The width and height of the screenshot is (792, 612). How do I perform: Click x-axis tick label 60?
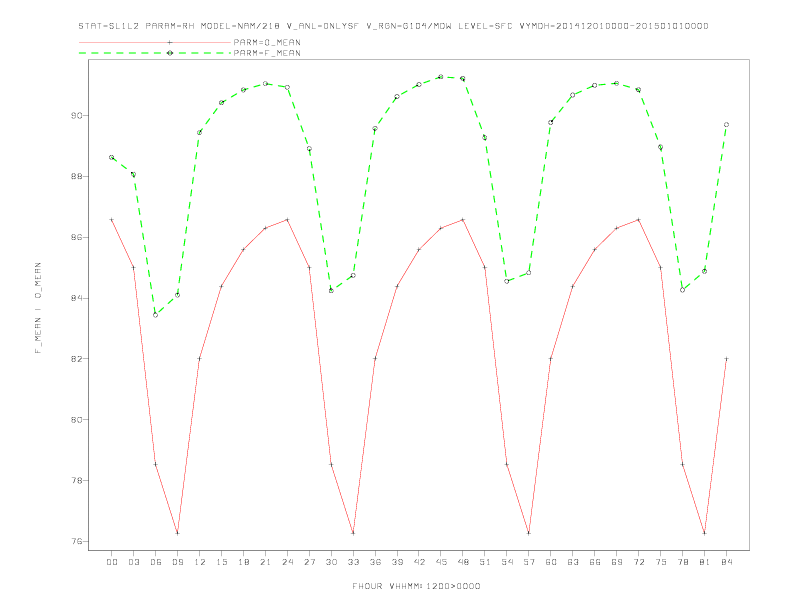(551, 562)
